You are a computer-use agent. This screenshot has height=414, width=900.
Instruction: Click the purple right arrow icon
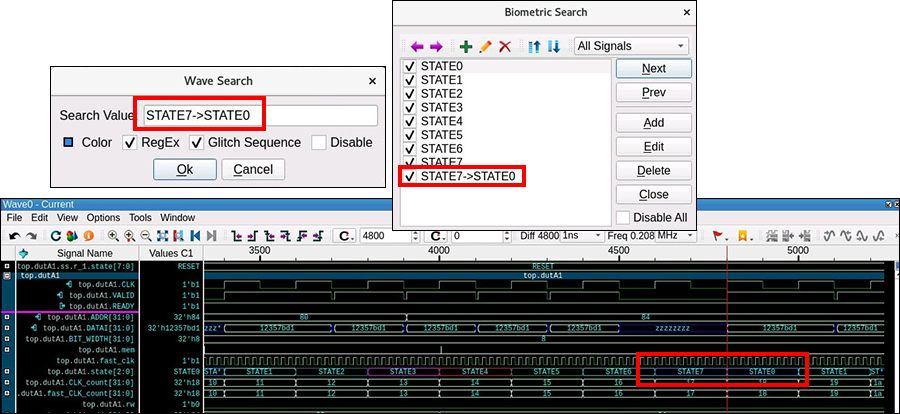436,46
